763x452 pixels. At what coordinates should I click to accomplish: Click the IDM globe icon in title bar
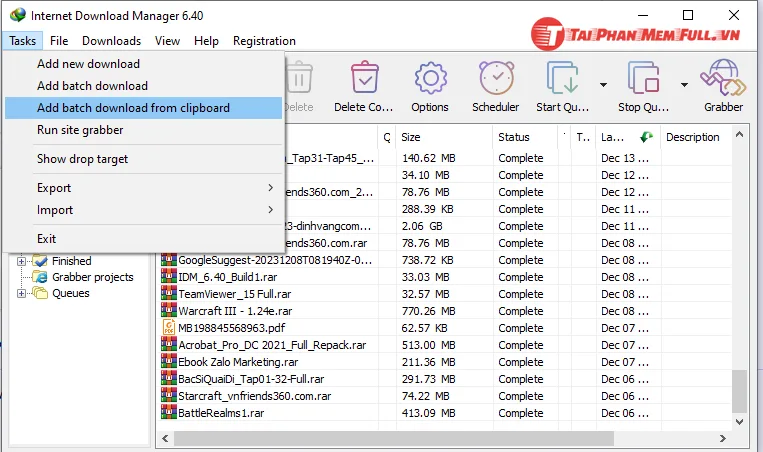point(18,15)
